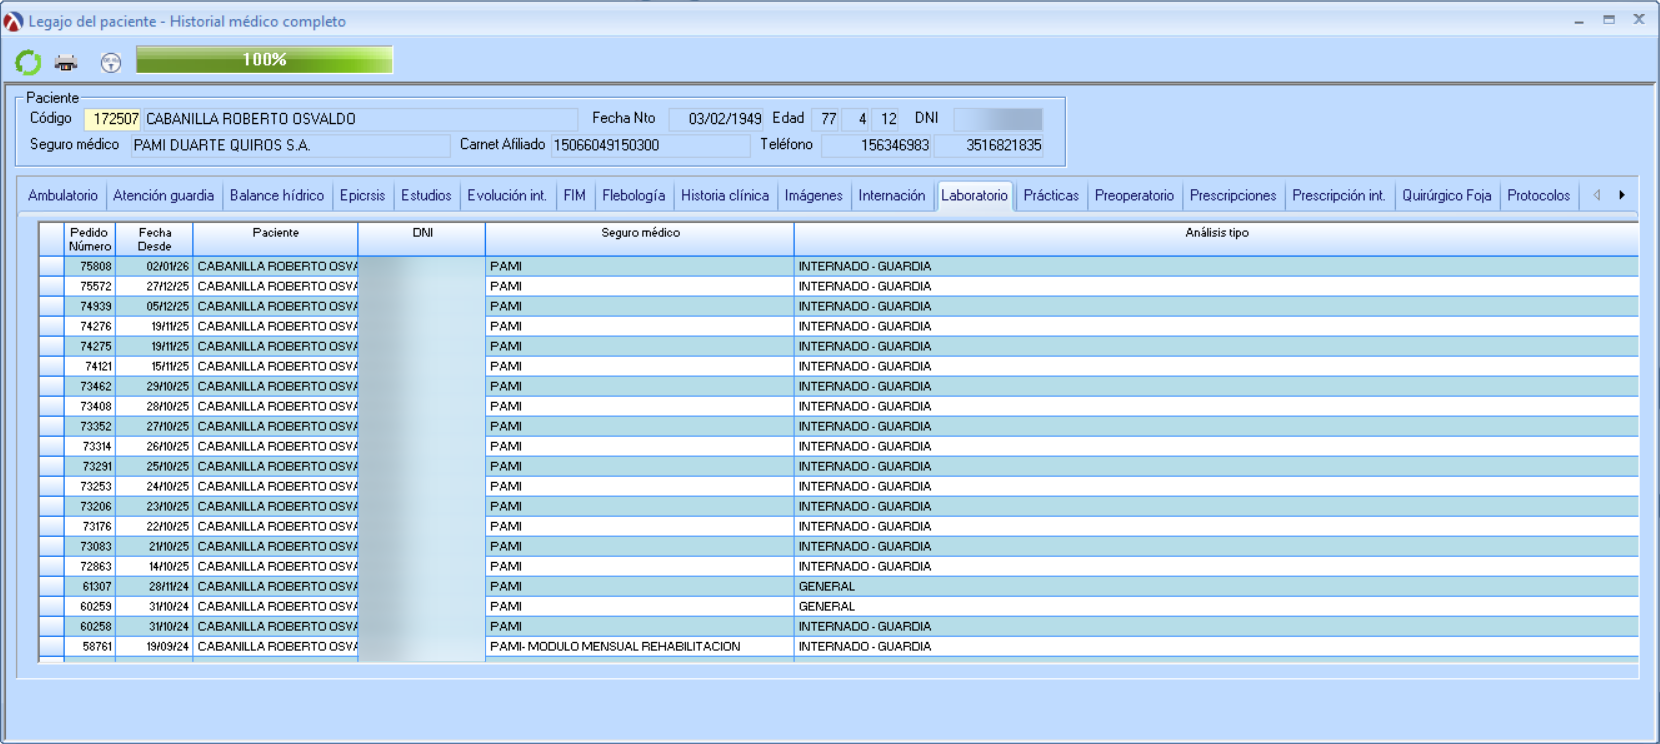This screenshot has width=1660, height=744.
Task: Go to the Preoperatorio tab
Action: click(1134, 196)
